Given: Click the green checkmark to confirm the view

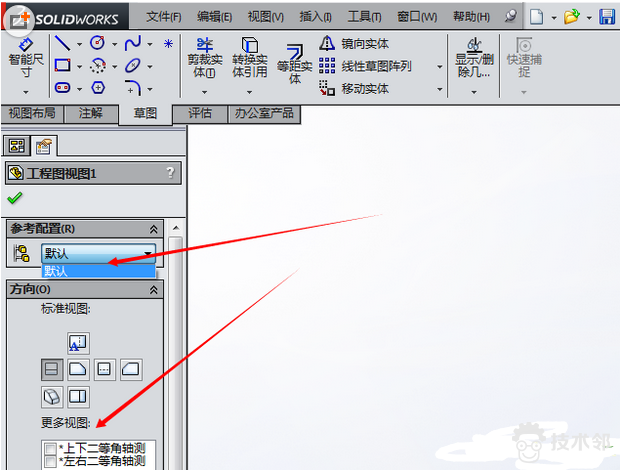Looking at the screenshot, I should point(14,199).
